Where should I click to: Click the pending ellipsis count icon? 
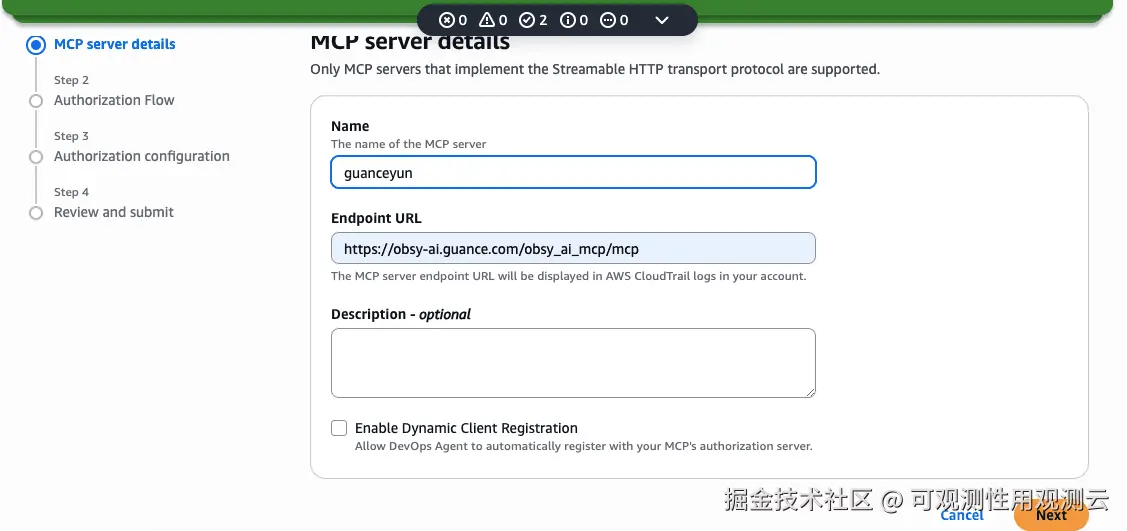click(x=608, y=20)
